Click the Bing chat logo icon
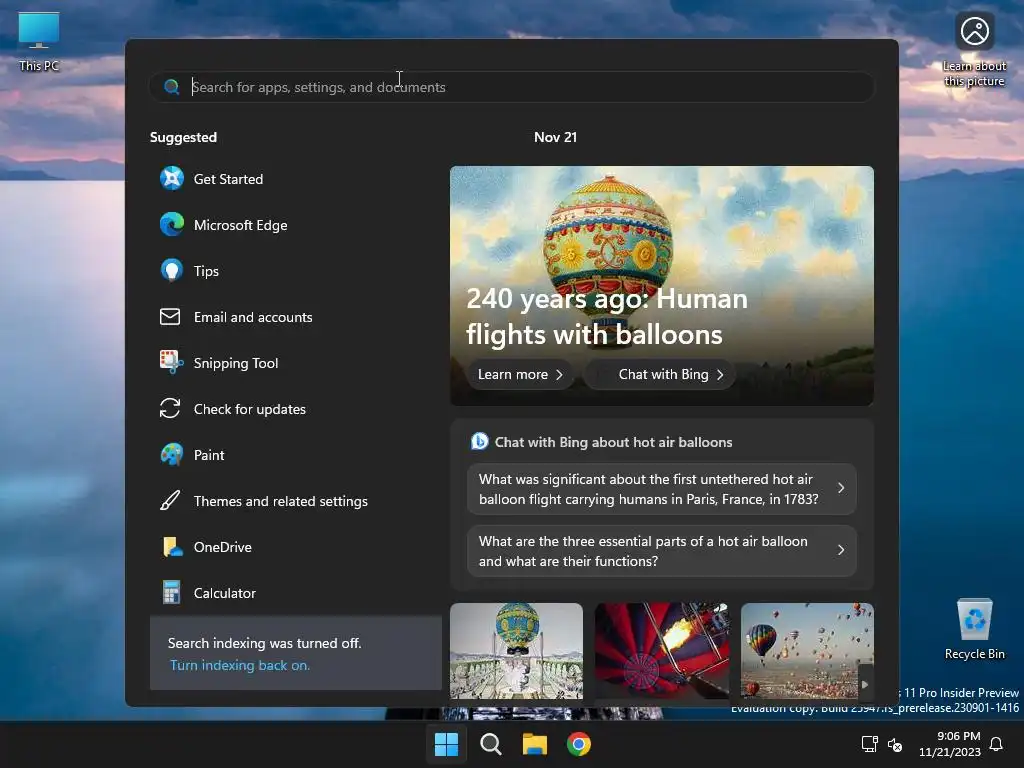1024x768 pixels. [x=479, y=441]
